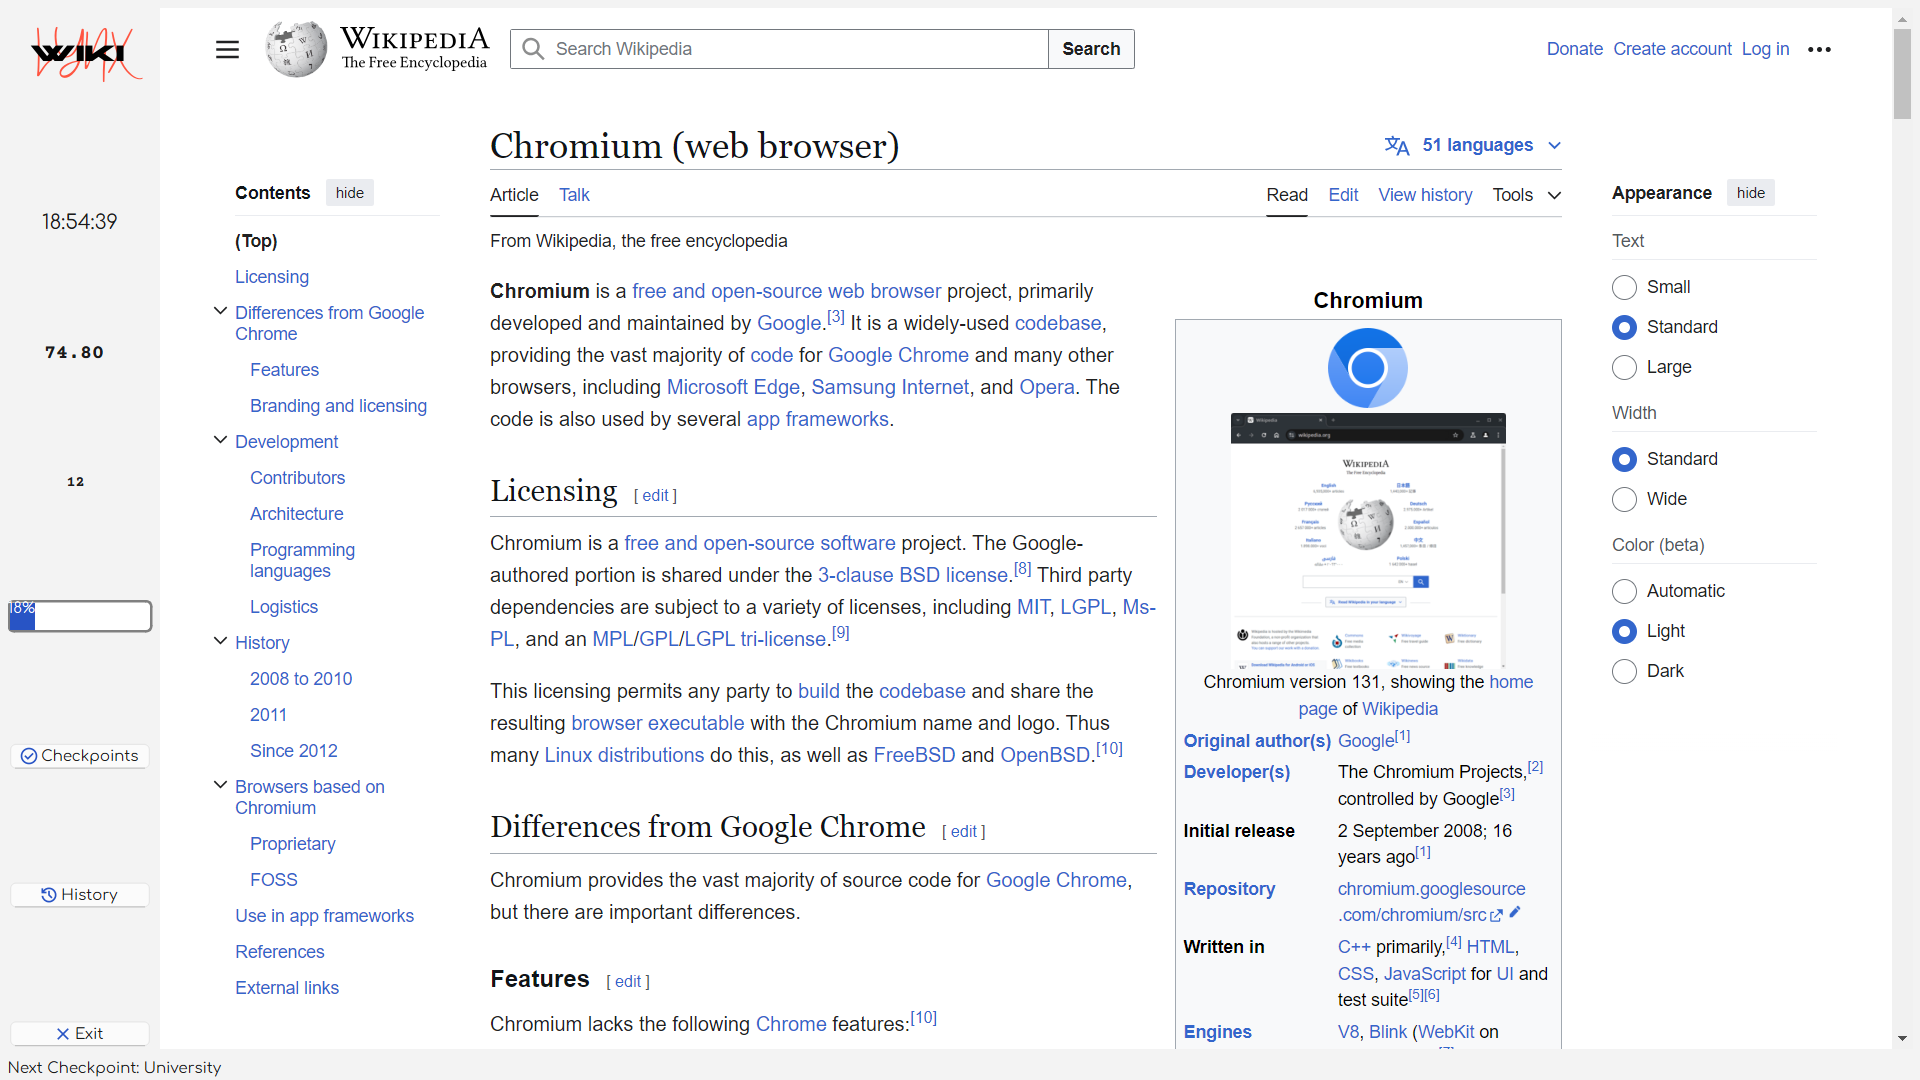Click the 18% progress bar

(x=80, y=616)
